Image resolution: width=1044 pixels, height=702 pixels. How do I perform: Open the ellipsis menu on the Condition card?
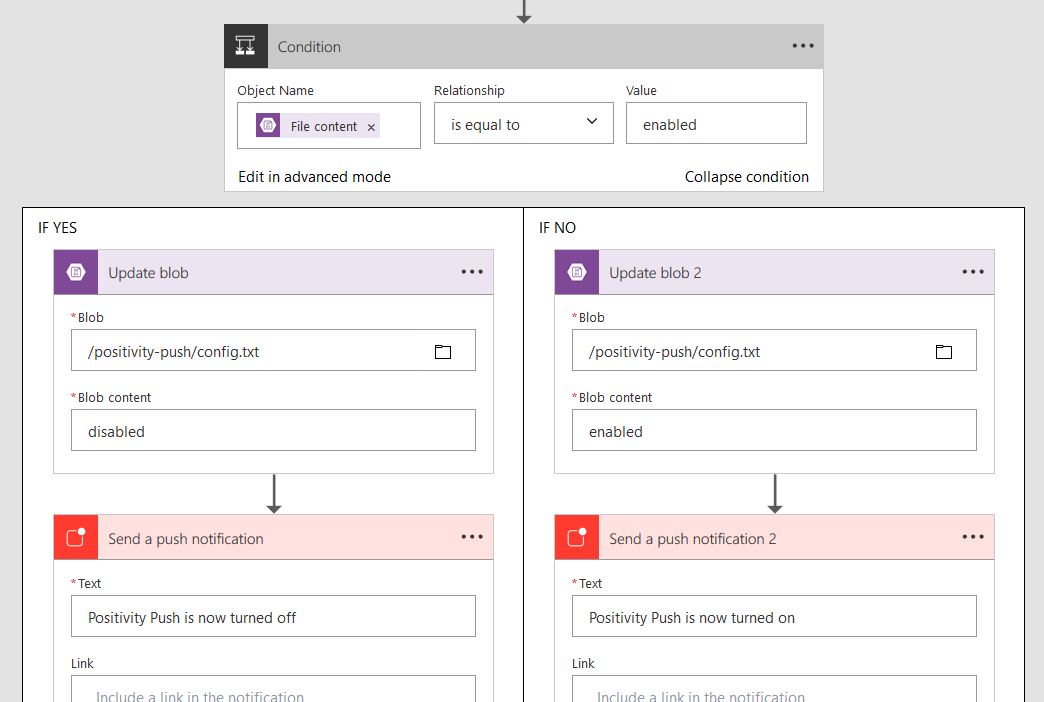[803, 46]
